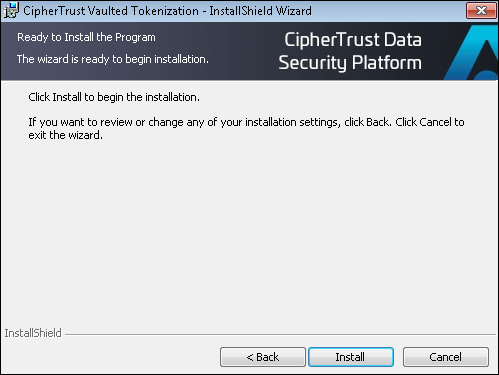
Task: Select the CipherTrust Vaulted Tokenization title bar text
Action: tap(111, 11)
